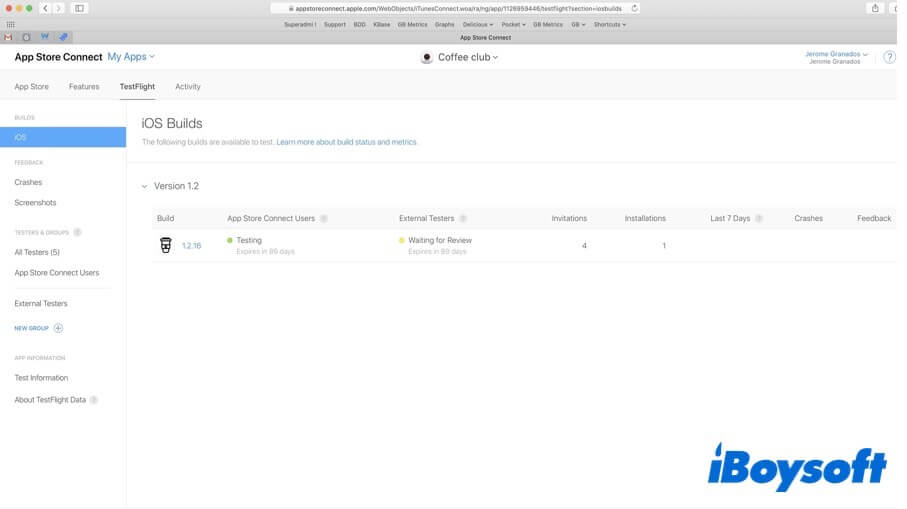Open Learn more about build status link

click(x=346, y=142)
